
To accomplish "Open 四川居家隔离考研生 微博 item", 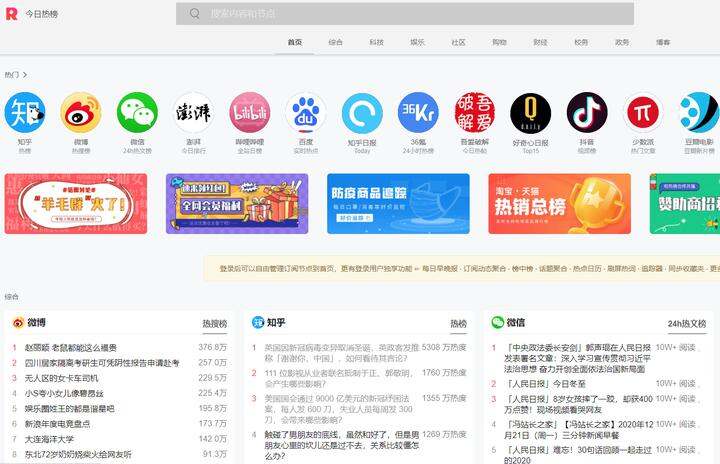I will point(102,363).
